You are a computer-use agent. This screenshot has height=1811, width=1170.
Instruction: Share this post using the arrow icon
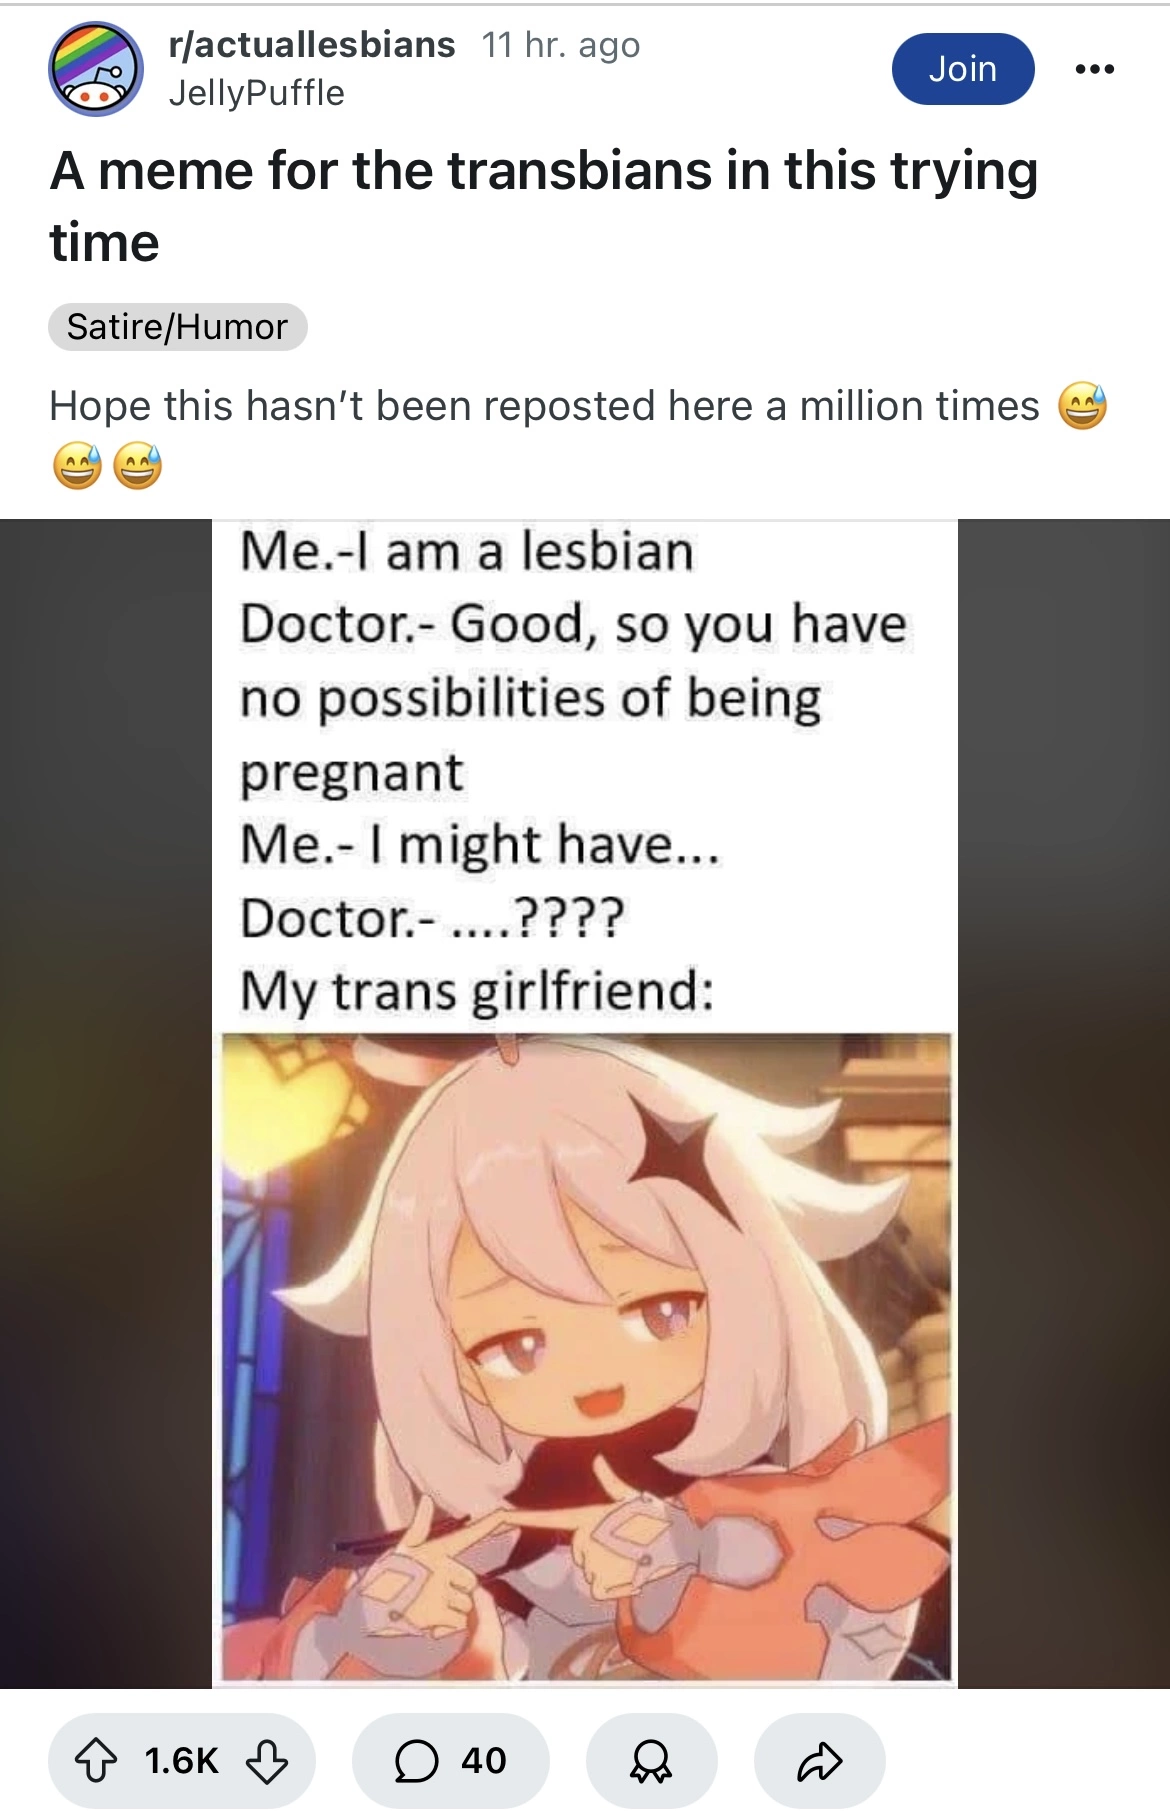pyautogui.click(x=819, y=1761)
